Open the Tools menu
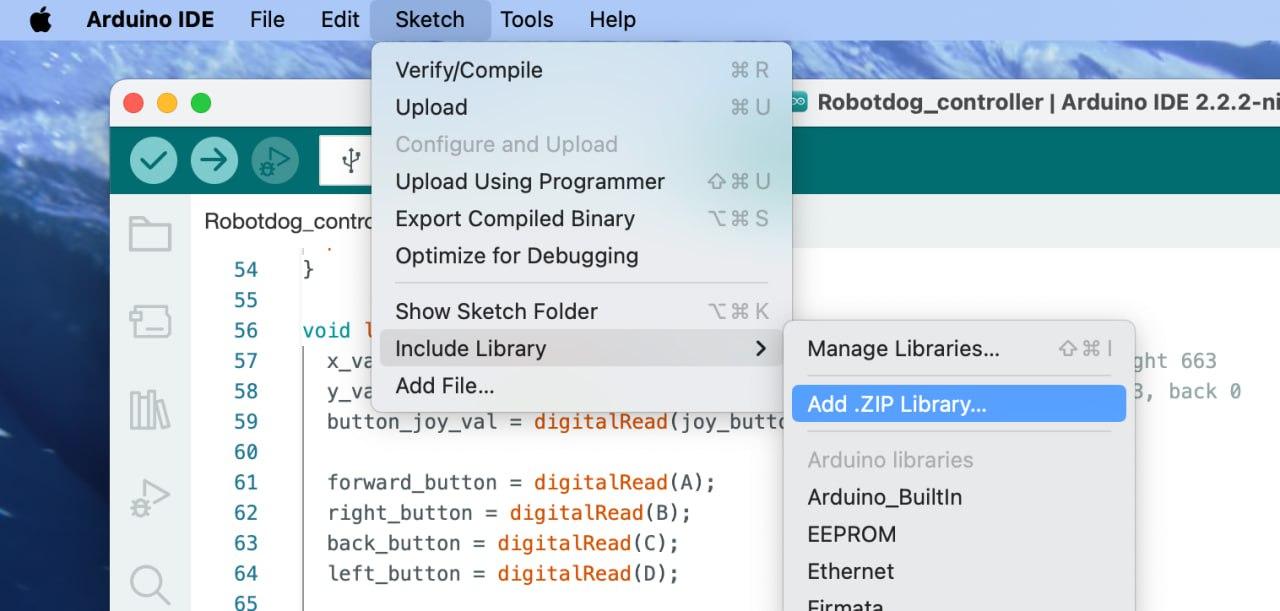Screen dimensions: 1280x611 tap(526, 20)
